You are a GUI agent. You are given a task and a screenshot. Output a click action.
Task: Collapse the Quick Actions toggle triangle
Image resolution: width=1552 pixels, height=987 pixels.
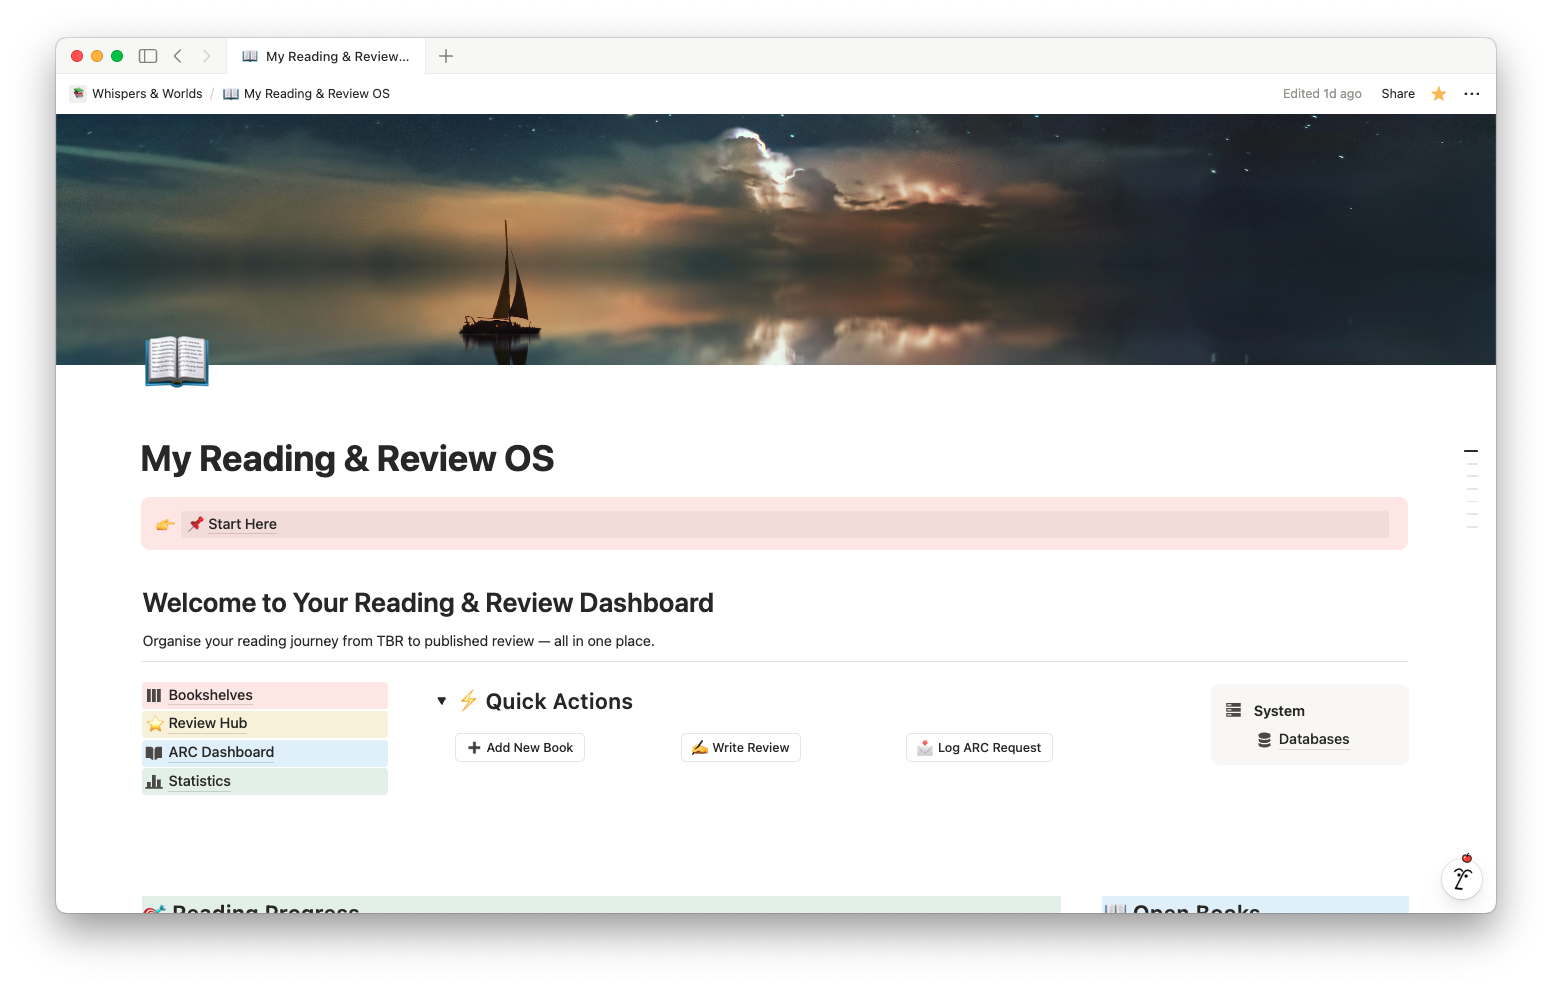click(441, 701)
